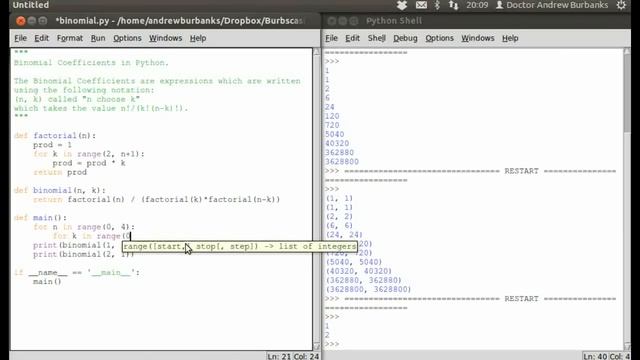Click the last '>>>' prompt in shell

tap(332, 344)
